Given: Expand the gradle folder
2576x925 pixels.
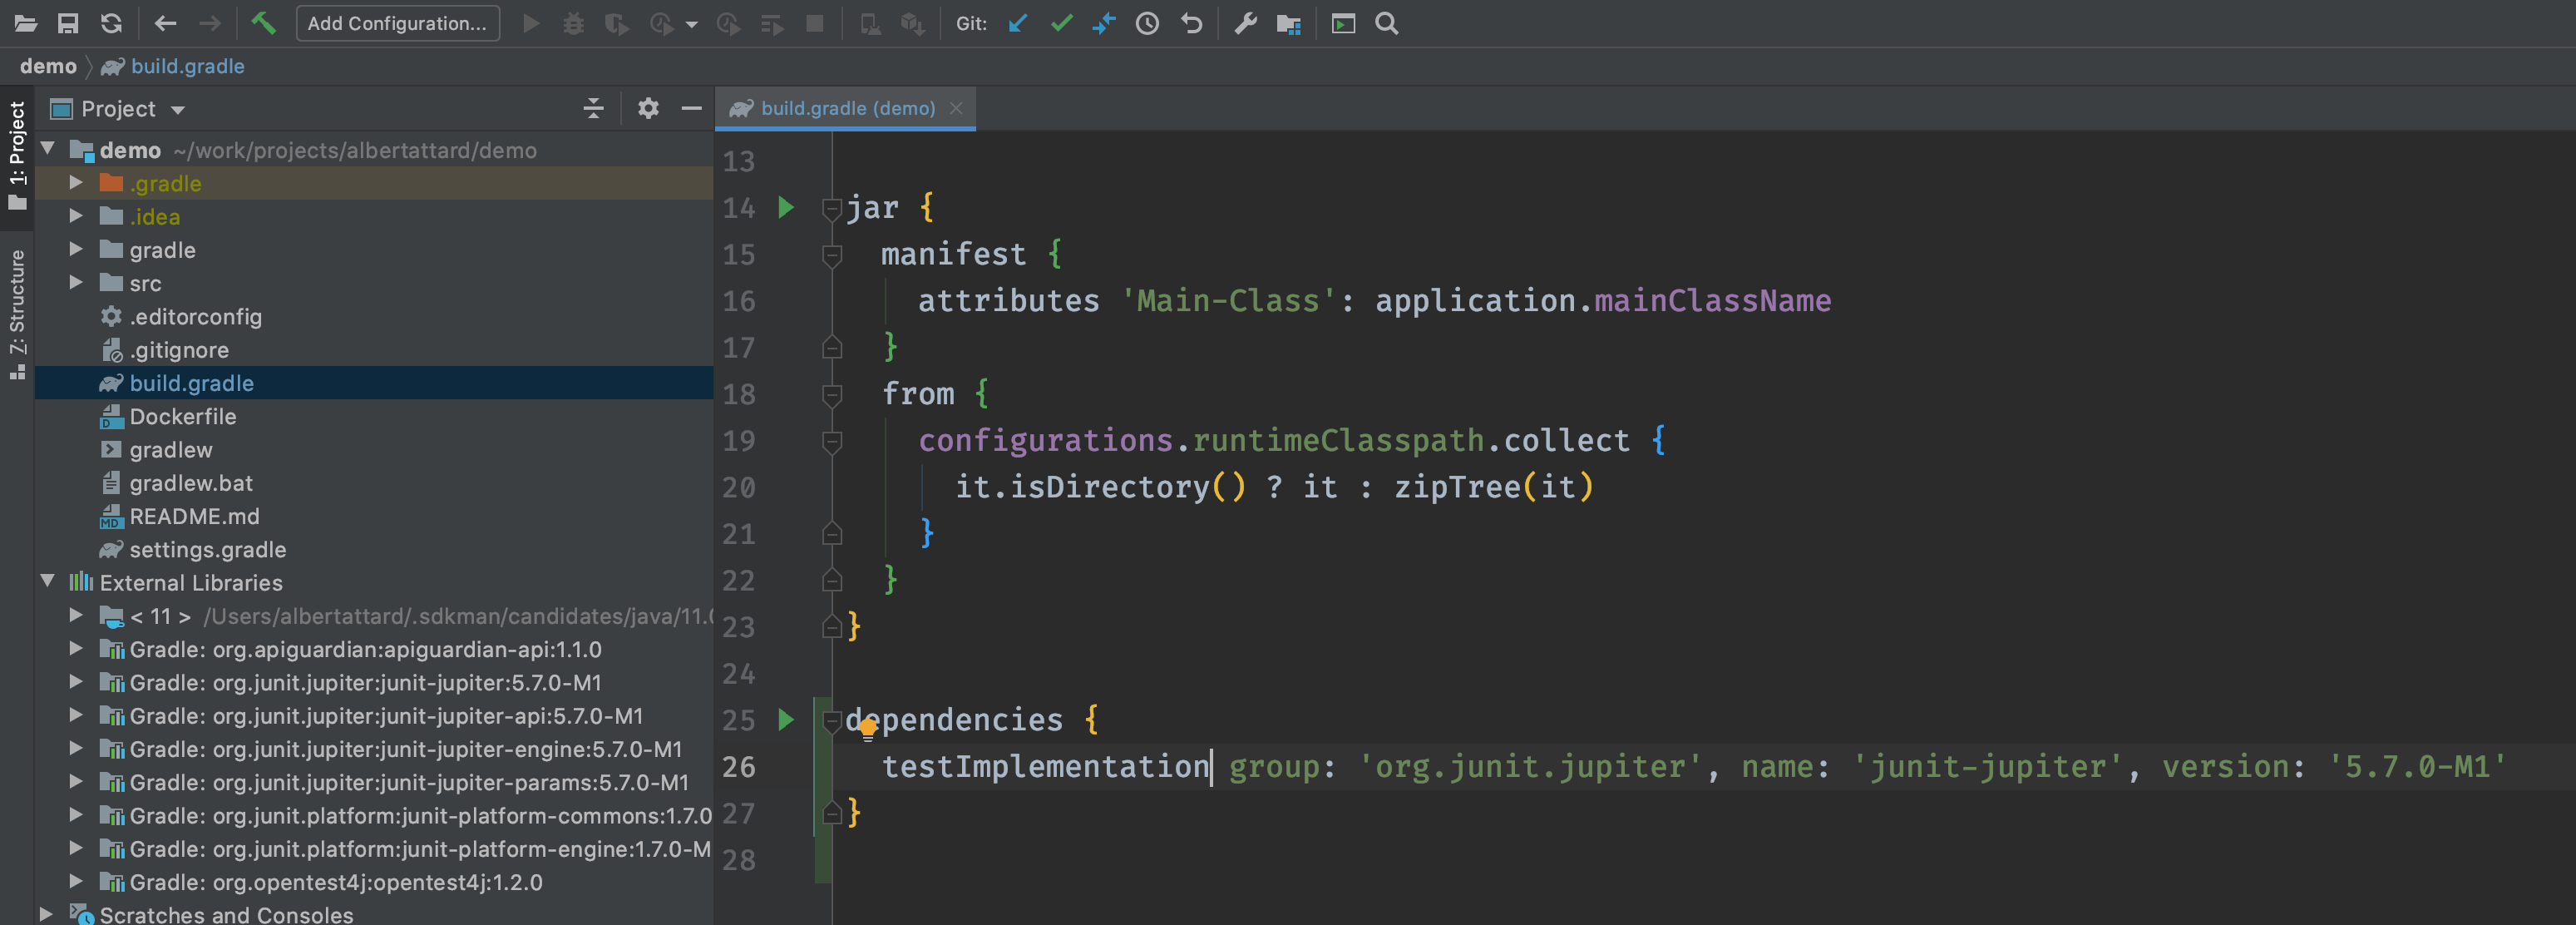Looking at the screenshot, I should tap(76, 249).
